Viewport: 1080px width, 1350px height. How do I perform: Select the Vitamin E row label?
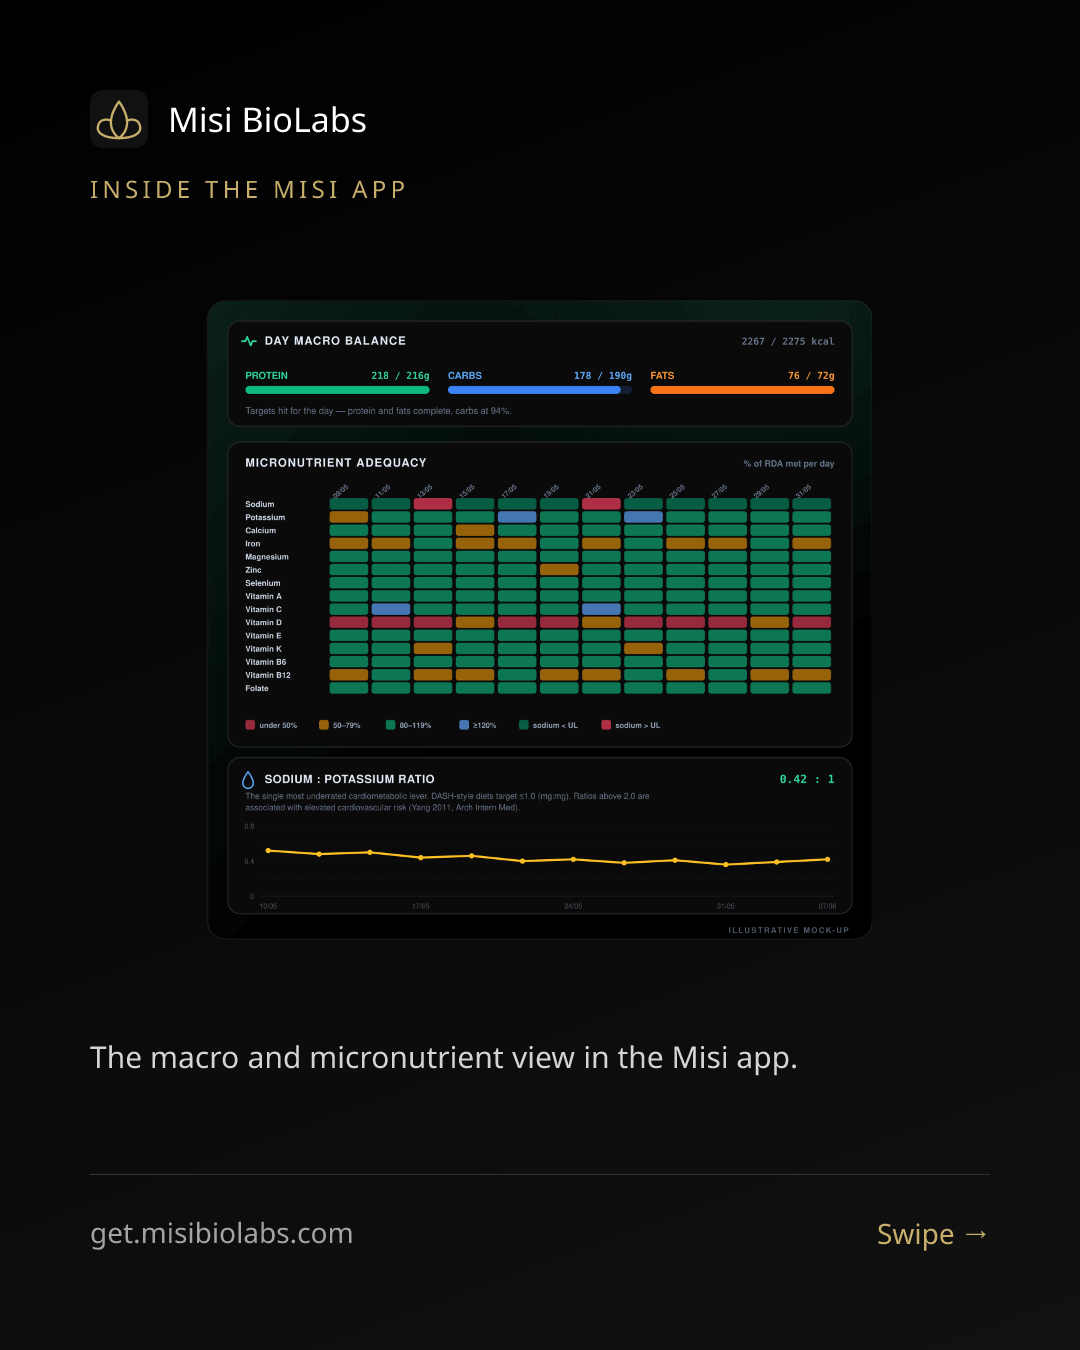coord(264,636)
